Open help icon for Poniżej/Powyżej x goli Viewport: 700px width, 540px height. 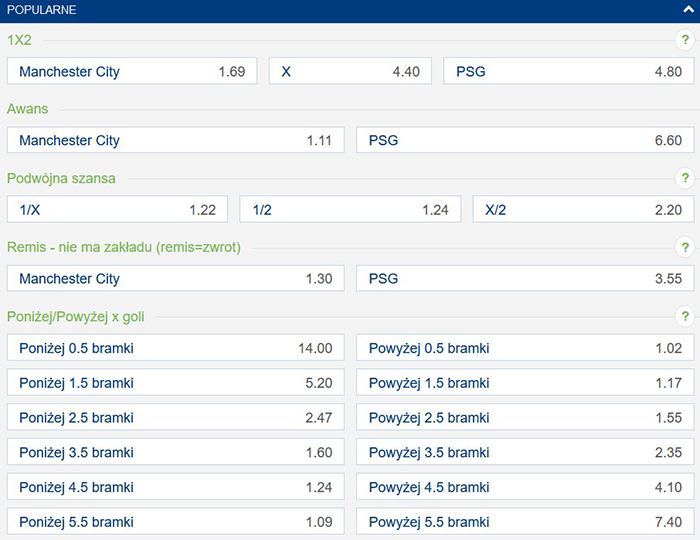pos(685,317)
